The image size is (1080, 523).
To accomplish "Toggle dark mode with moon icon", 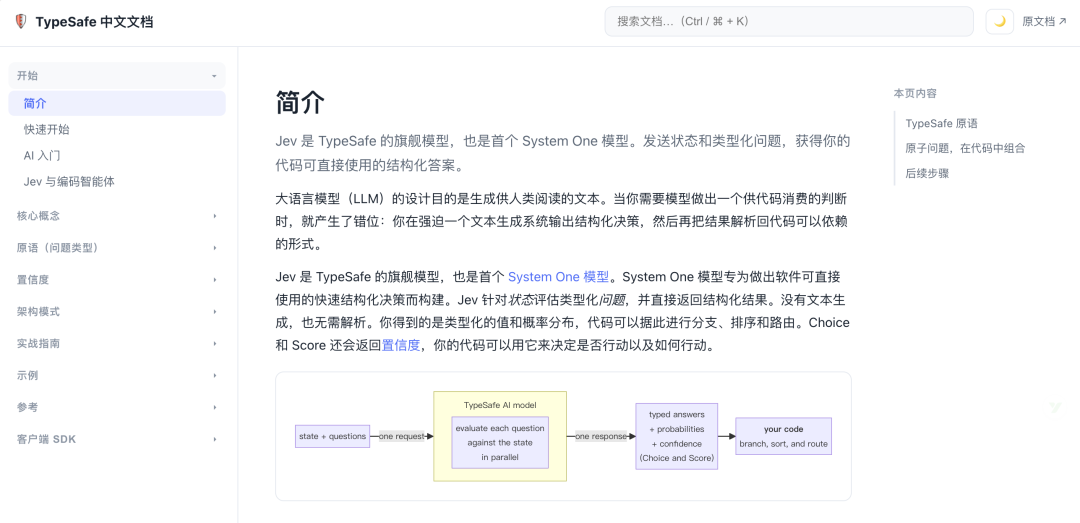I will [999, 21].
